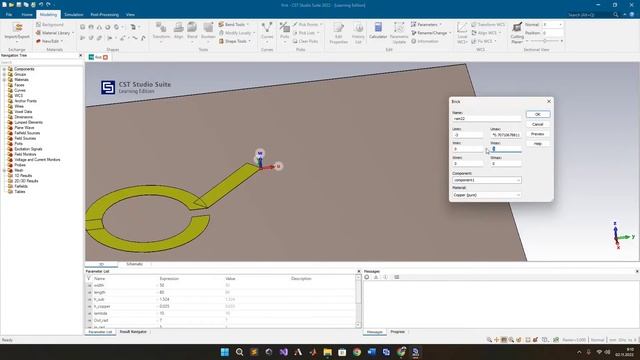Click OK in the Brick dialog

pos(538,114)
